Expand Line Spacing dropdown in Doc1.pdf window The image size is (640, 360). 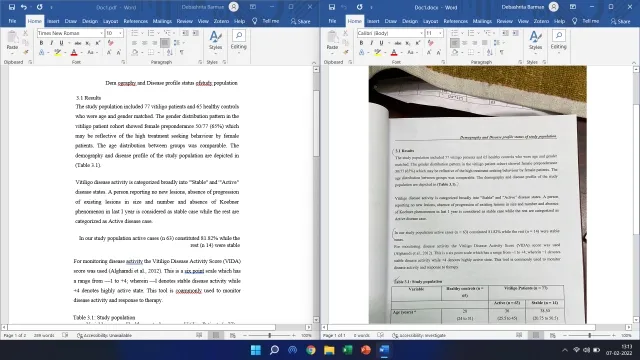[183, 43]
